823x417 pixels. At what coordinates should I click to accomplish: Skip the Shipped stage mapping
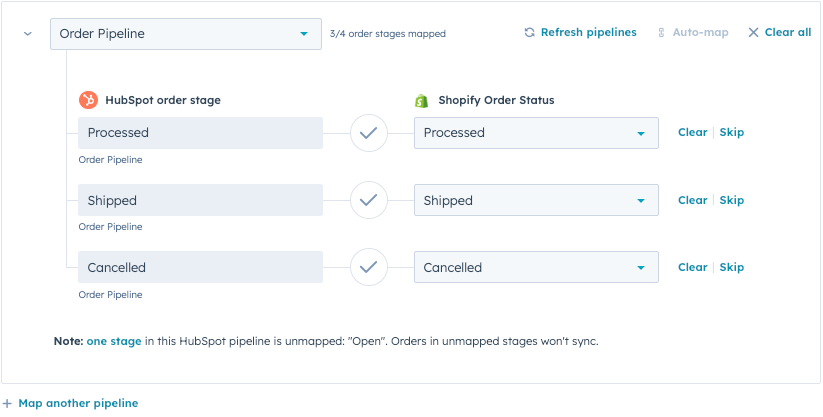coord(732,200)
